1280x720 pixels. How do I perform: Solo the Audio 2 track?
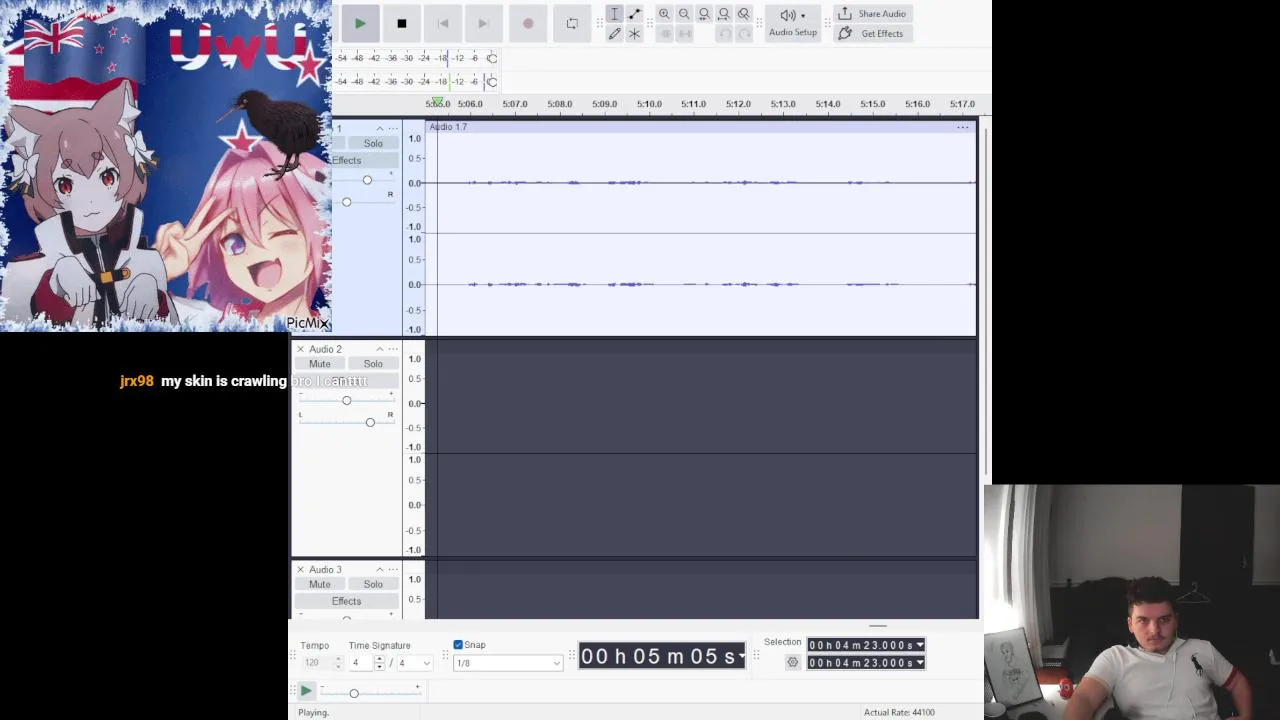[x=373, y=364]
